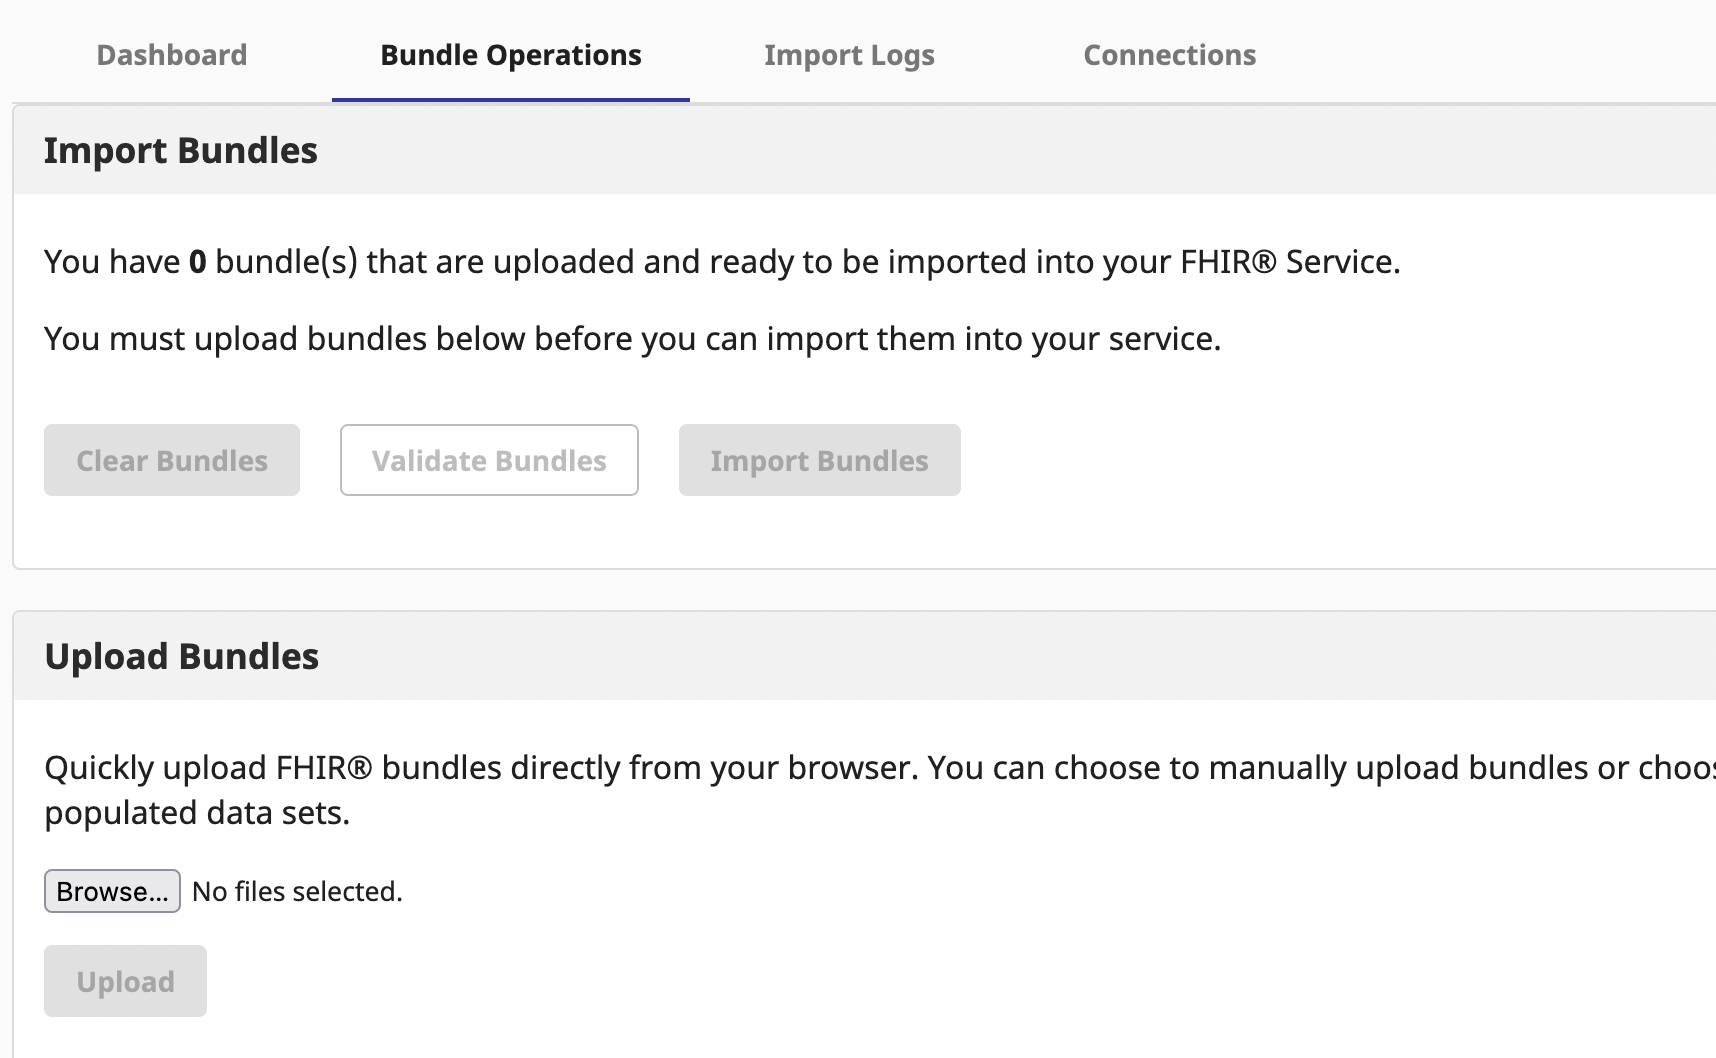Click the Upload Bundles section heading
This screenshot has height=1058, width=1716.
pyautogui.click(x=181, y=656)
